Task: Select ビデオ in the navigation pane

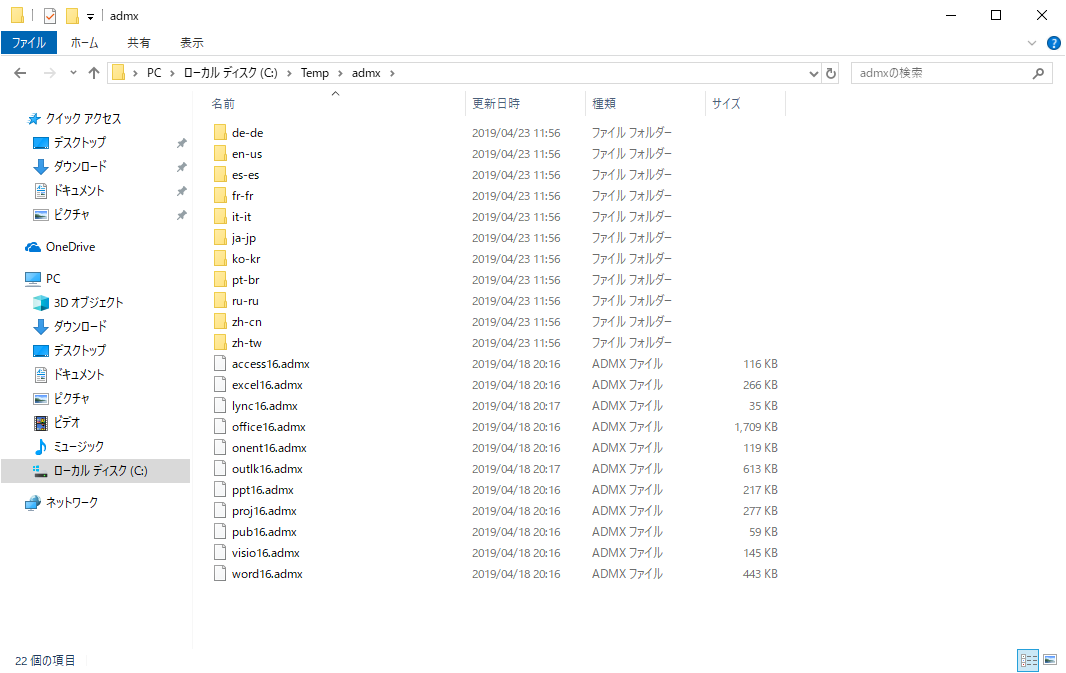Action: [x=67, y=422]
